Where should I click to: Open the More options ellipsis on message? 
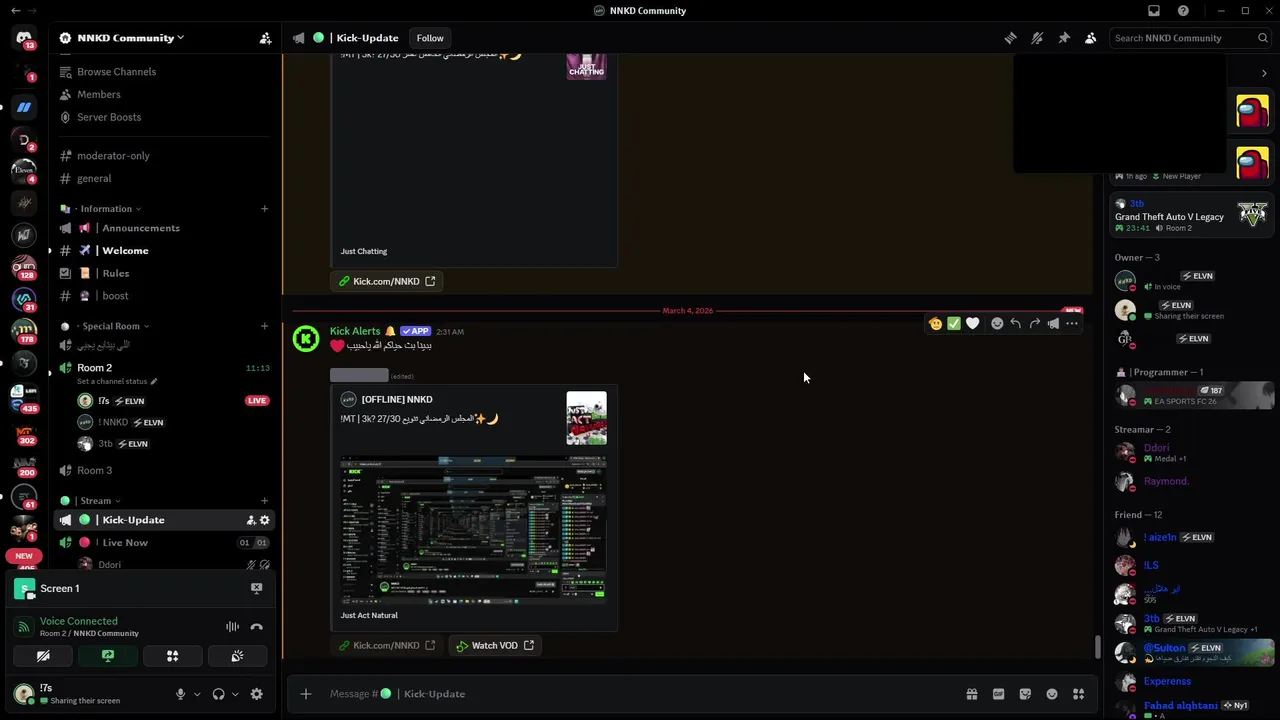pyautogui.click(x=1072, y=323)
